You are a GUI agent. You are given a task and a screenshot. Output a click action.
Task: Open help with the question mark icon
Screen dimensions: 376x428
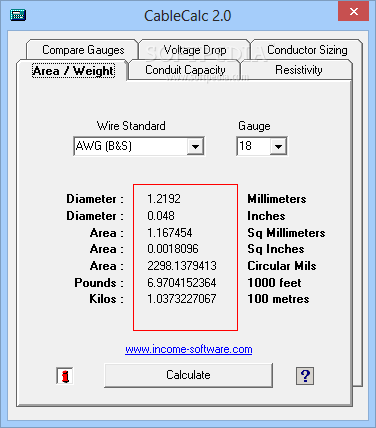tap(305, 376)
